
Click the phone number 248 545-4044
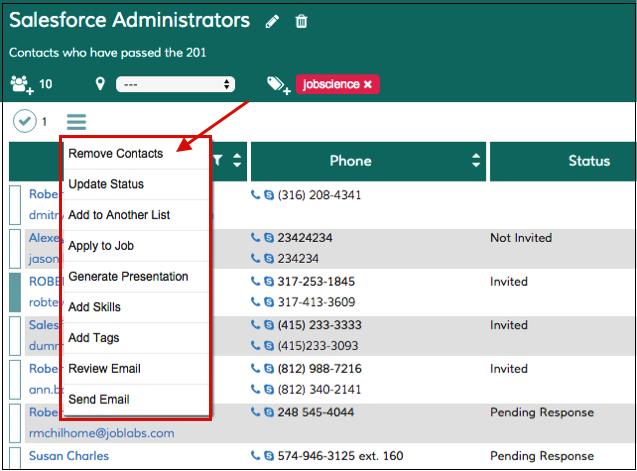pyautogui.click(x=316, y=412)
